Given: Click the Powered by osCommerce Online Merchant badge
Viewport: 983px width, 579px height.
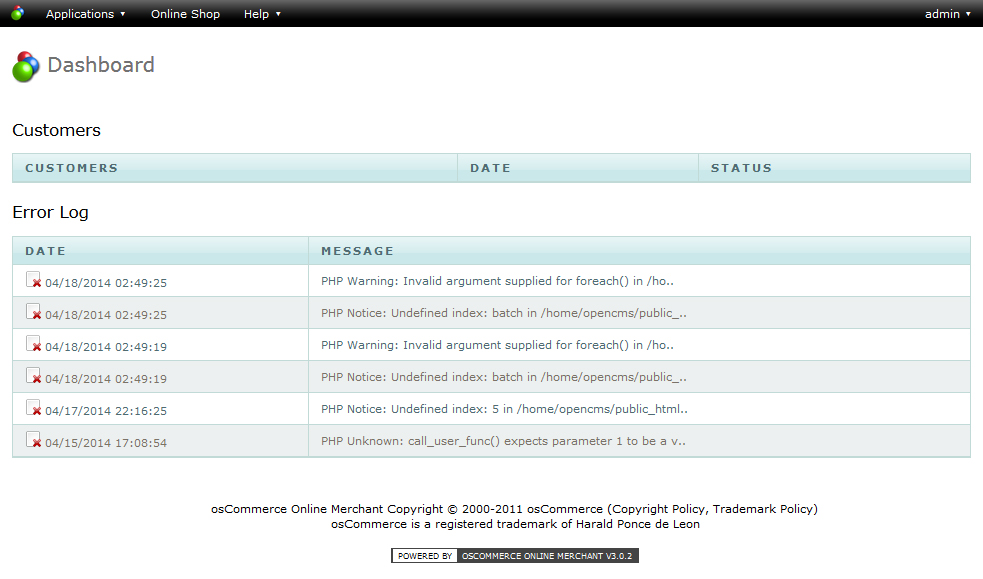Looking at the screenshot, I should pos(515,556).
